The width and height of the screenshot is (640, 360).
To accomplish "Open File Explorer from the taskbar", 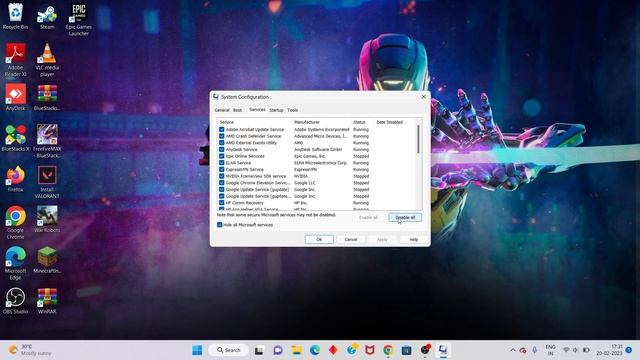I will tap(296, 350).
